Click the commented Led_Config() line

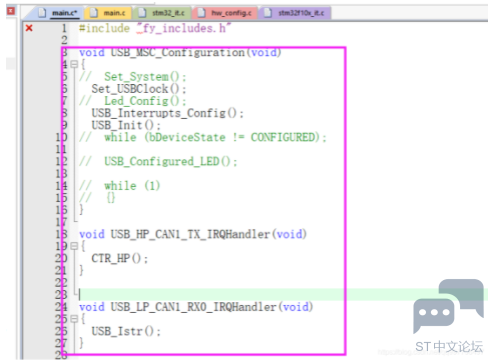pos(133,101)
